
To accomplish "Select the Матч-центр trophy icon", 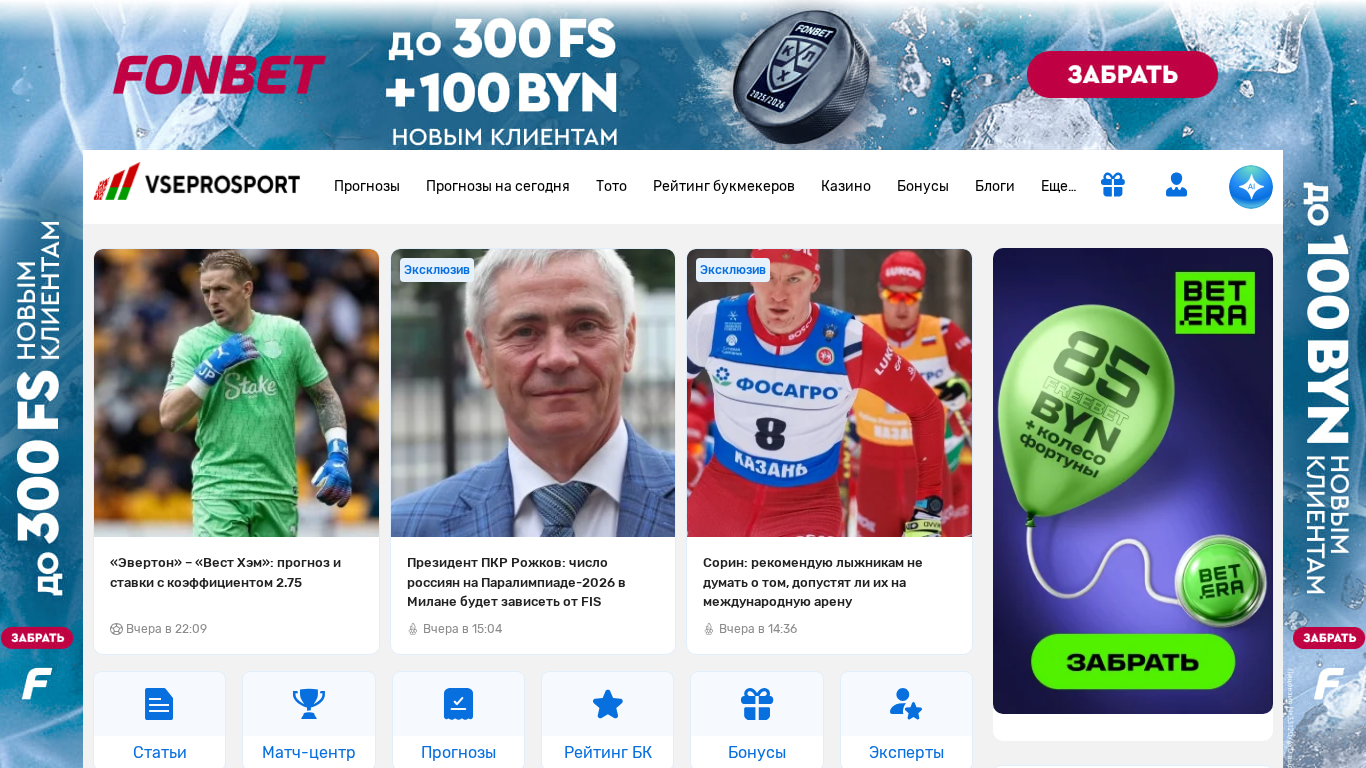I will [x=309, y=704].
